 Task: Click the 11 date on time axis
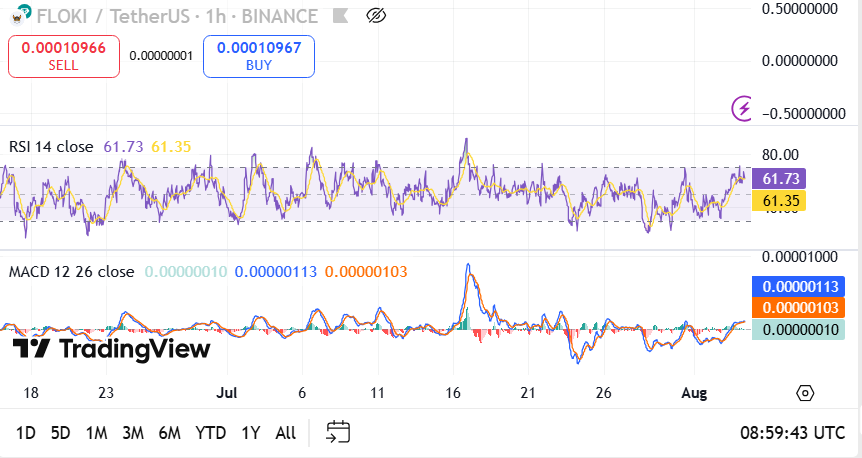pyautogui.click(x=377, y=393)
